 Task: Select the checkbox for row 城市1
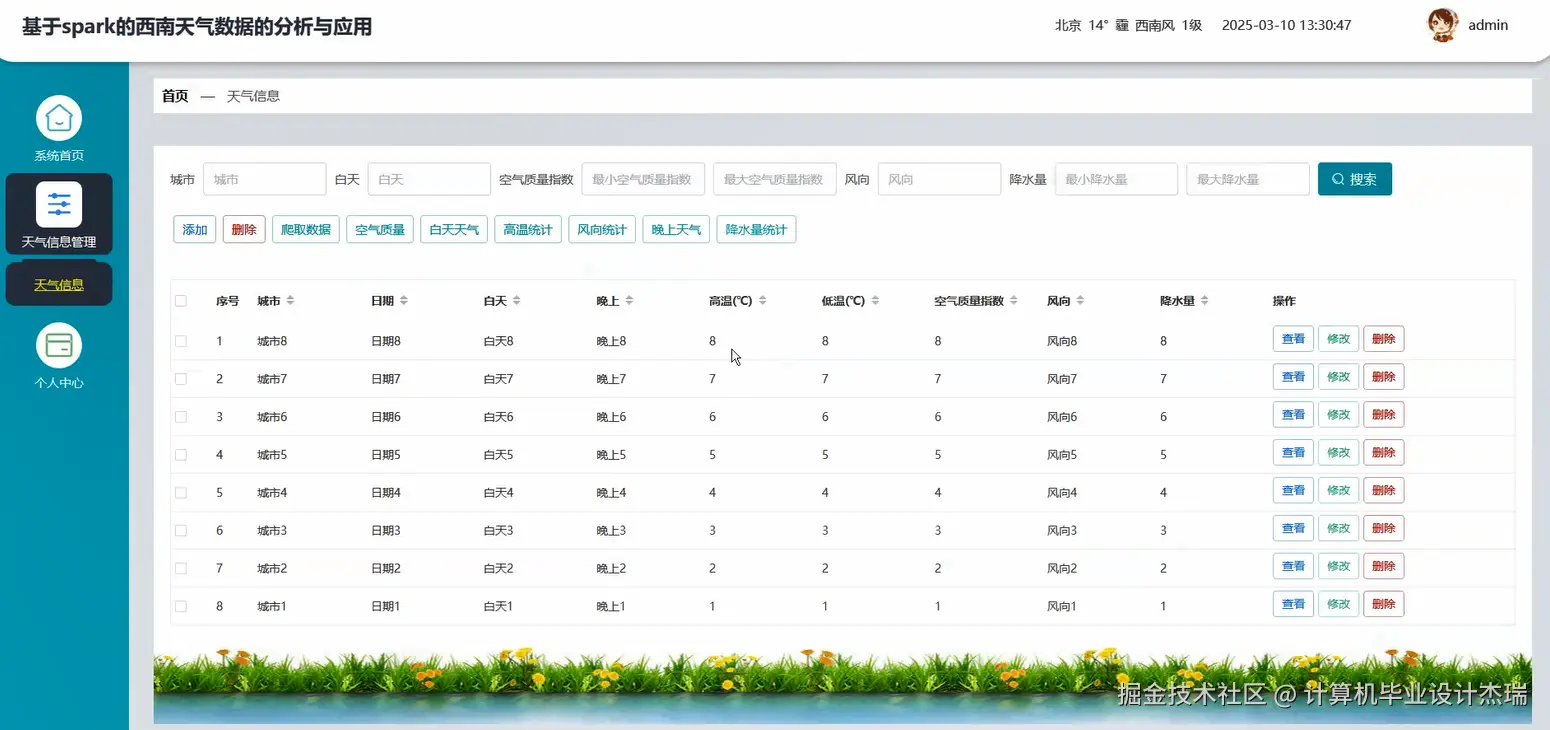coord(181,606)
